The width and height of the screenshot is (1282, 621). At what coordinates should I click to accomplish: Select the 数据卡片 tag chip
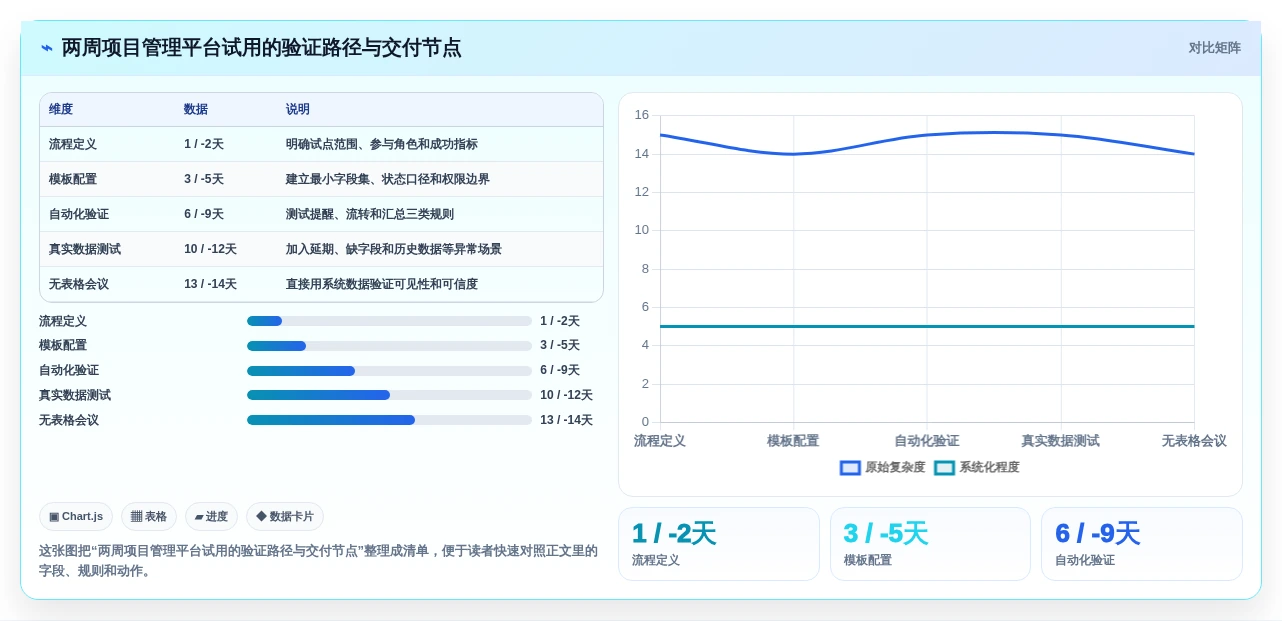(x=285, y=517)
